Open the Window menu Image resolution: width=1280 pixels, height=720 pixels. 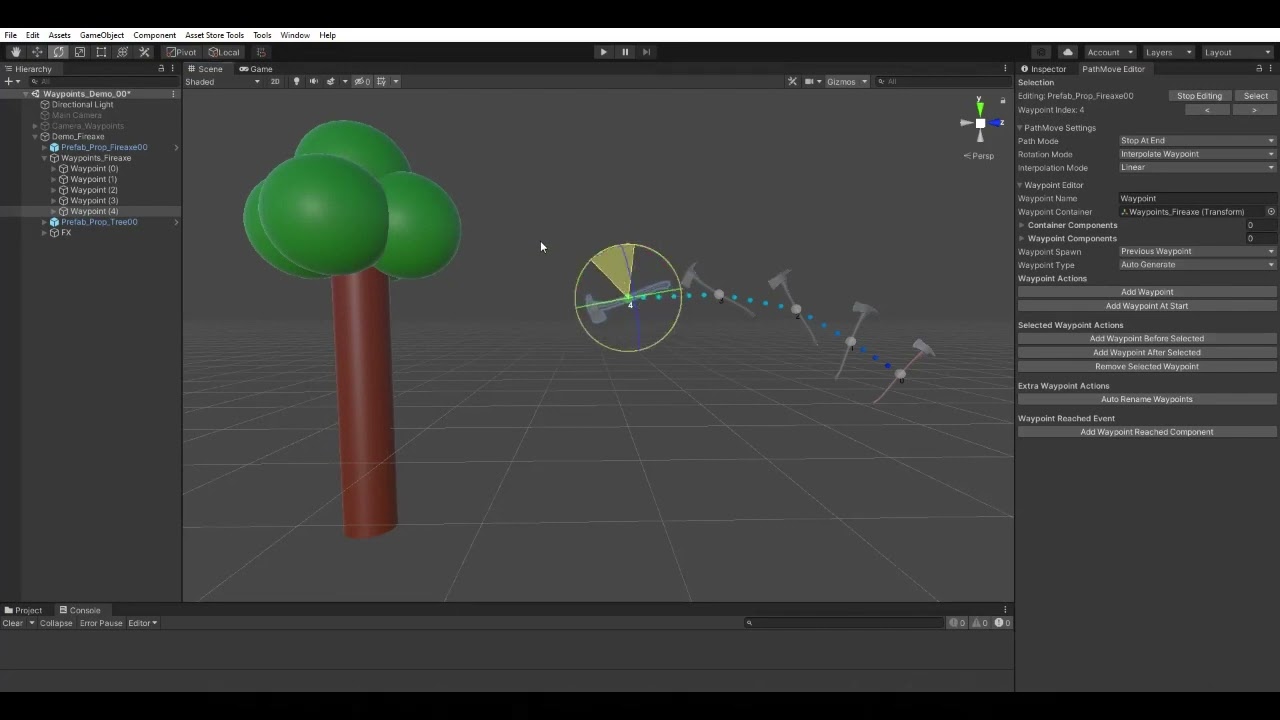[x=295, y=35]
